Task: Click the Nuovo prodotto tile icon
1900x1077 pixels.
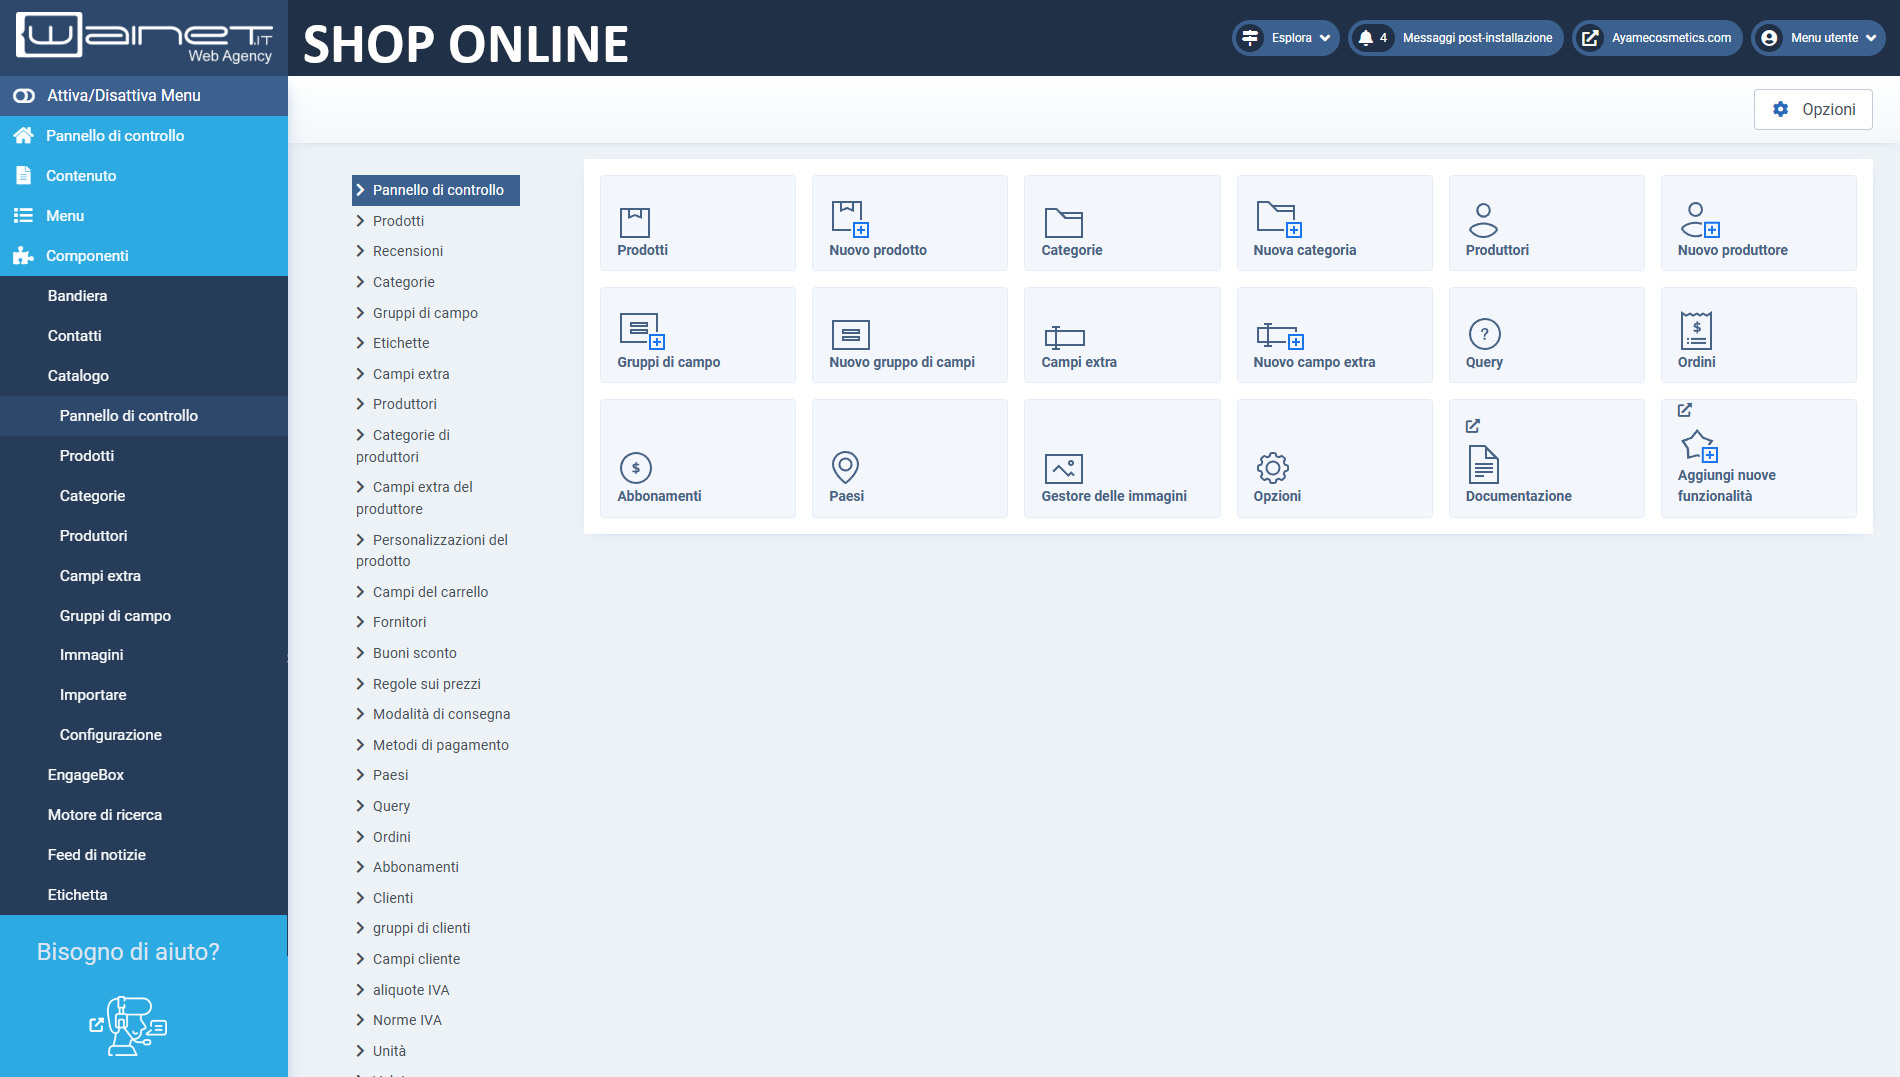Action: pyautogui.click(x=850, y=218)
